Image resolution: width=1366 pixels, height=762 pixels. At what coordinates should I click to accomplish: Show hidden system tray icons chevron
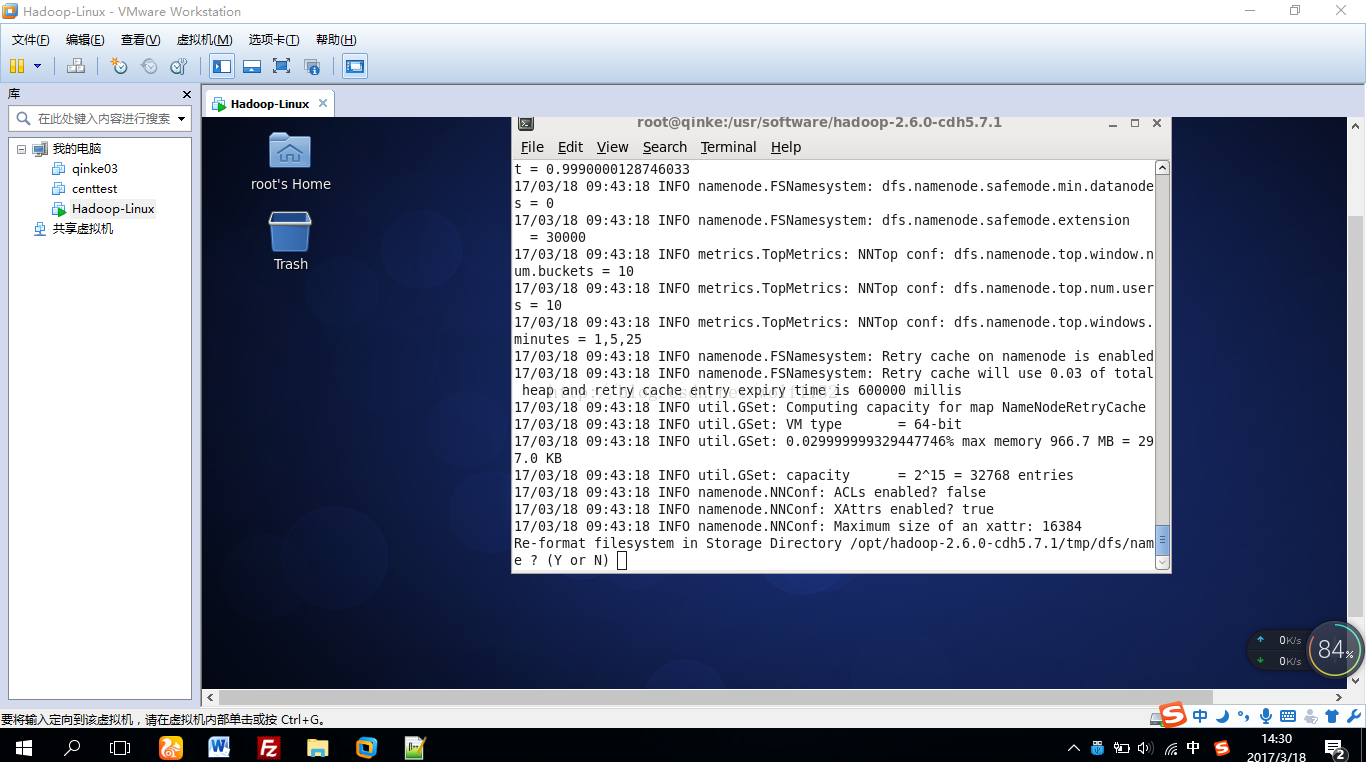(1074, 748)
